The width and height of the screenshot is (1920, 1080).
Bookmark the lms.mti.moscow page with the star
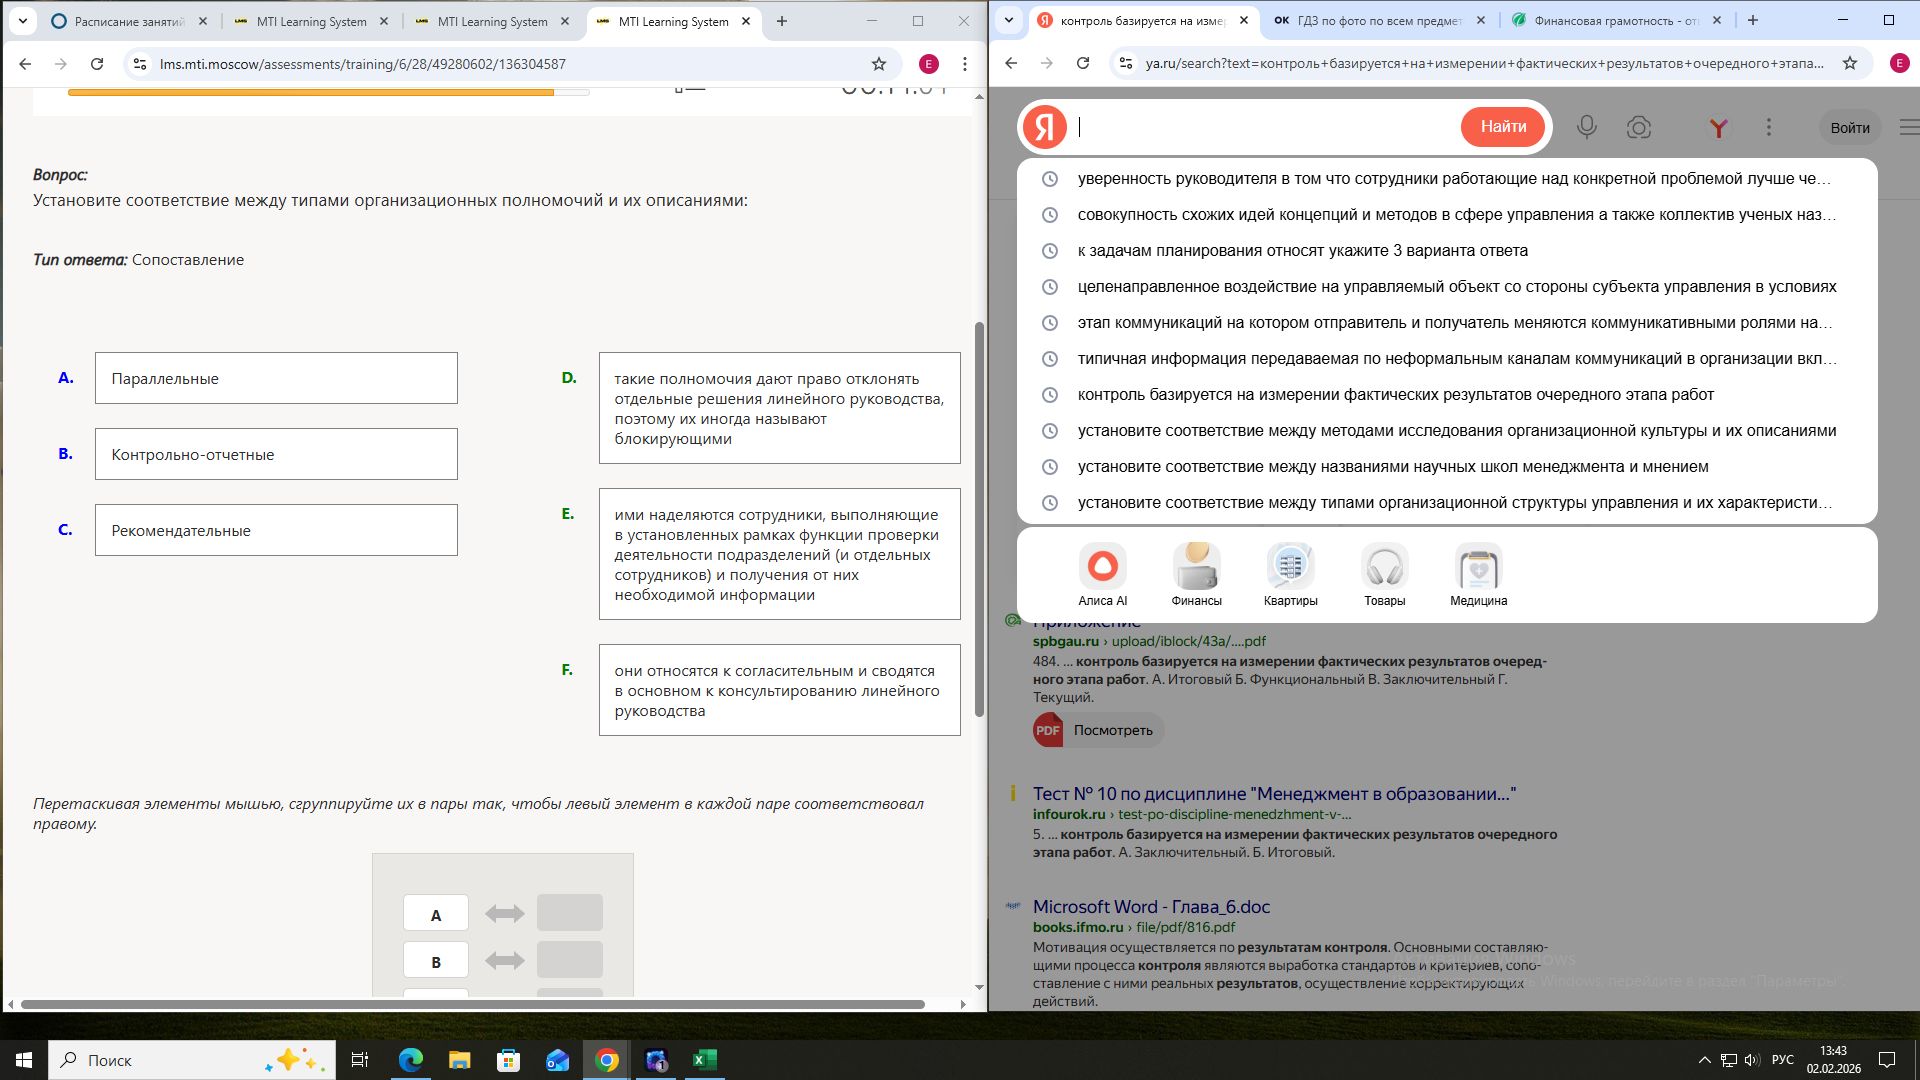pyautogui.click(x=879, y=64)
